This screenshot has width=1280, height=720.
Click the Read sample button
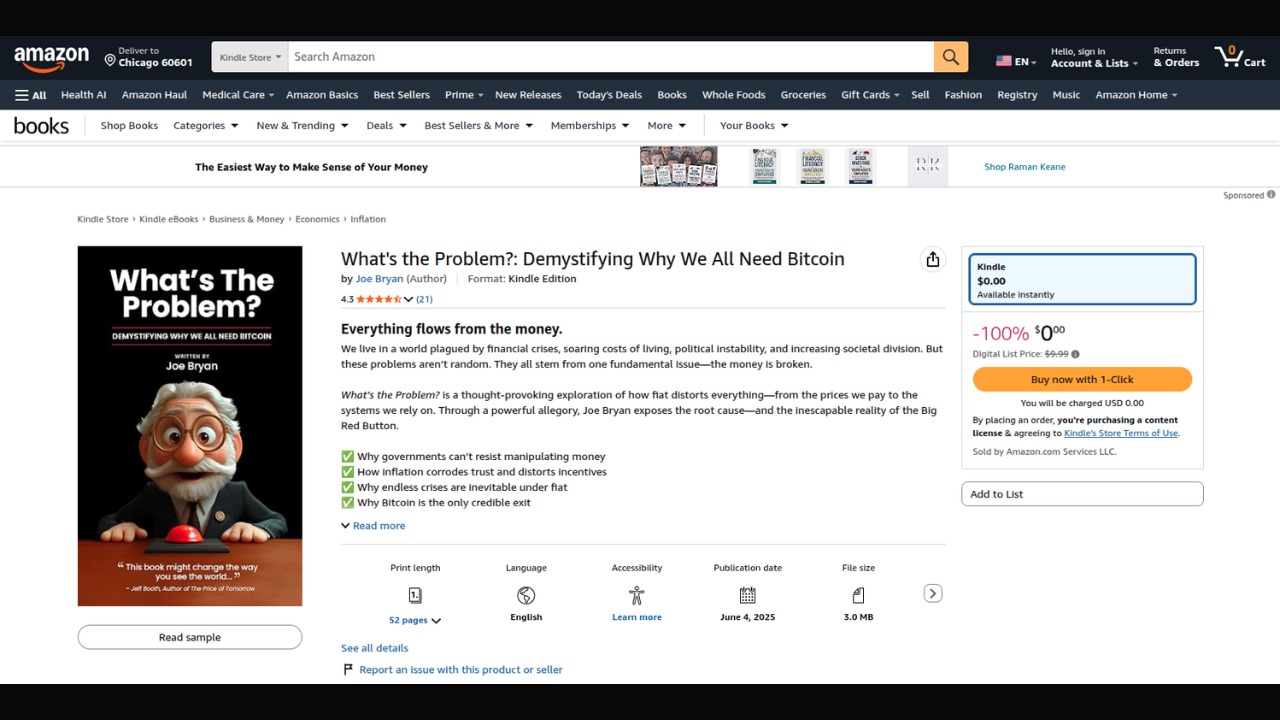(190, 637)
